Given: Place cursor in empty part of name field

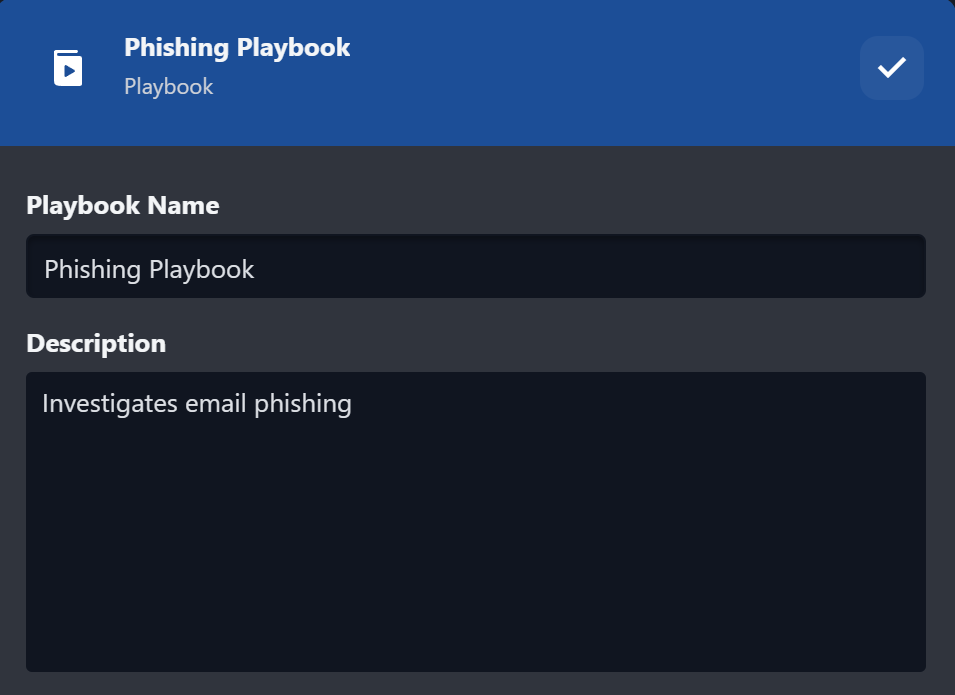Looking at the screenshot, I should click(600, 267).
